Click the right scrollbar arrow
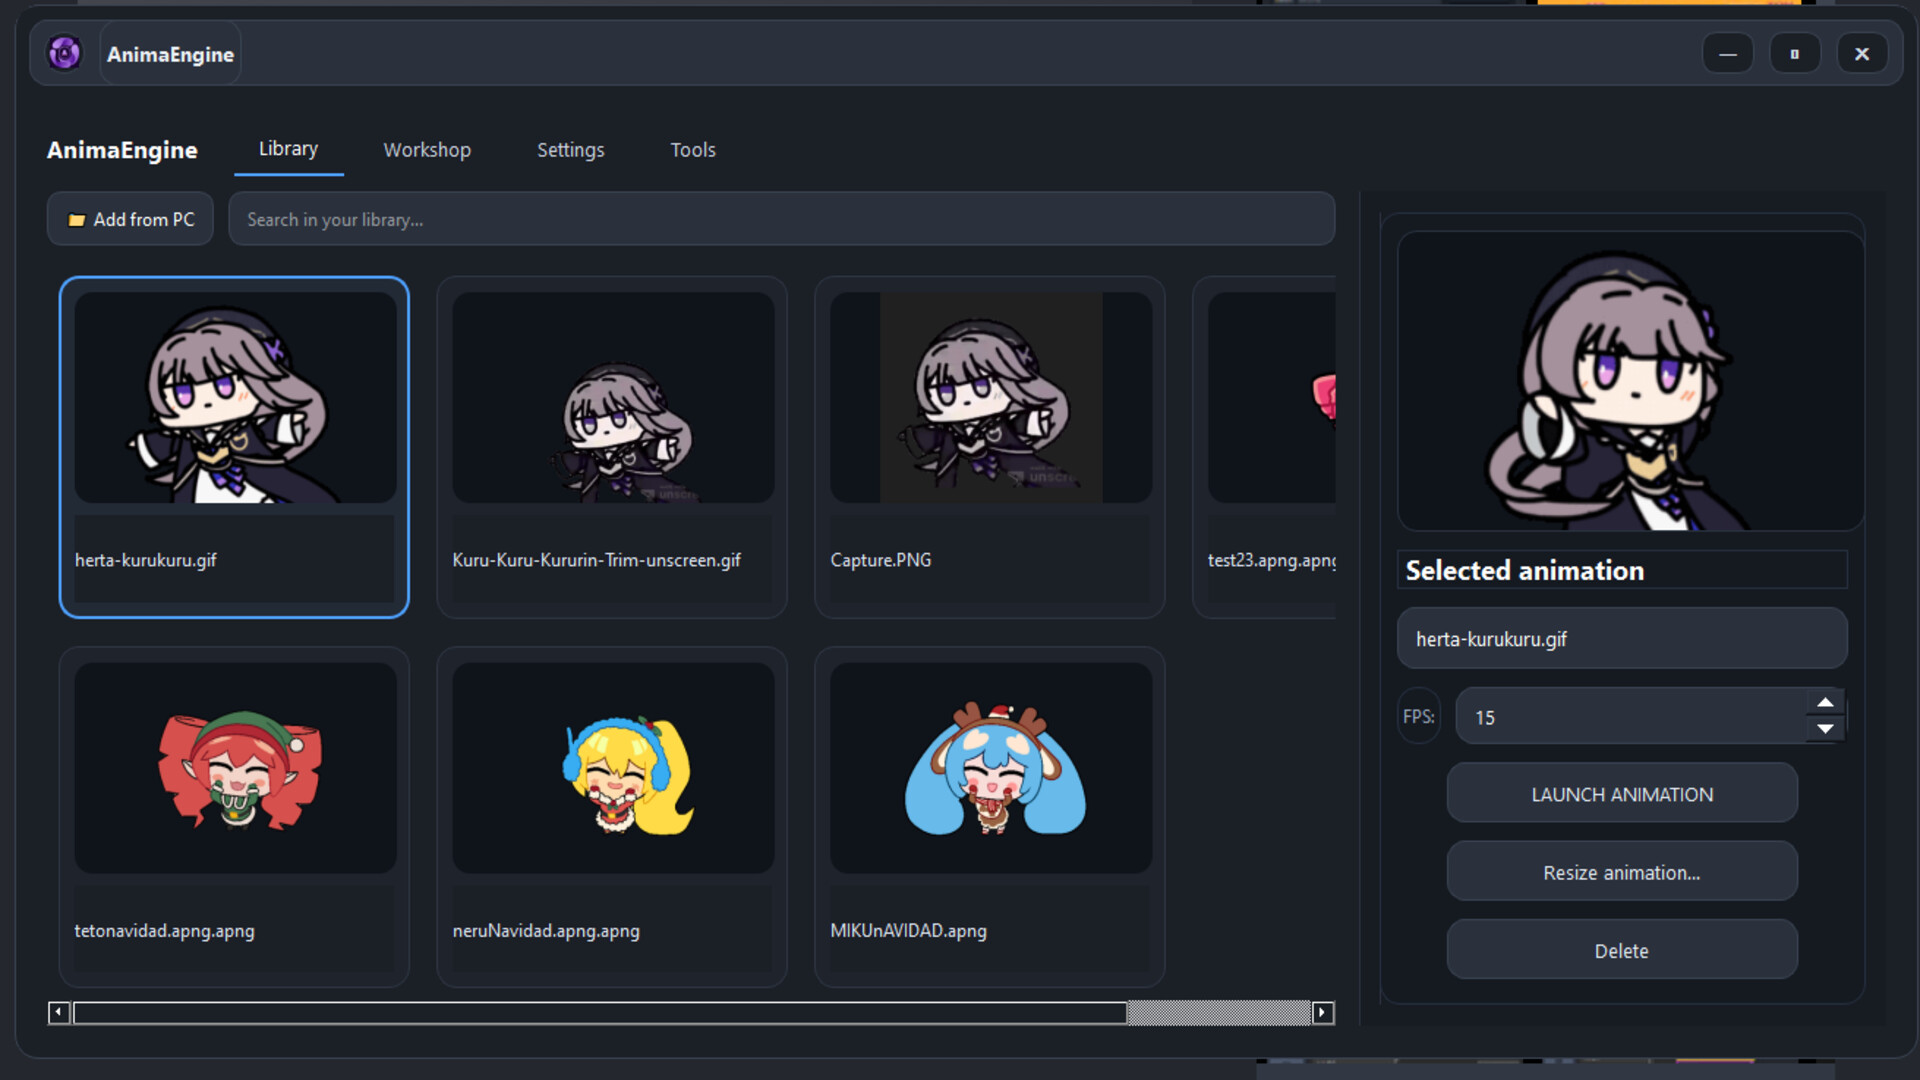This screenshot has width=1920, height=1080. pyautogui.click(x=1324, y=1013)
